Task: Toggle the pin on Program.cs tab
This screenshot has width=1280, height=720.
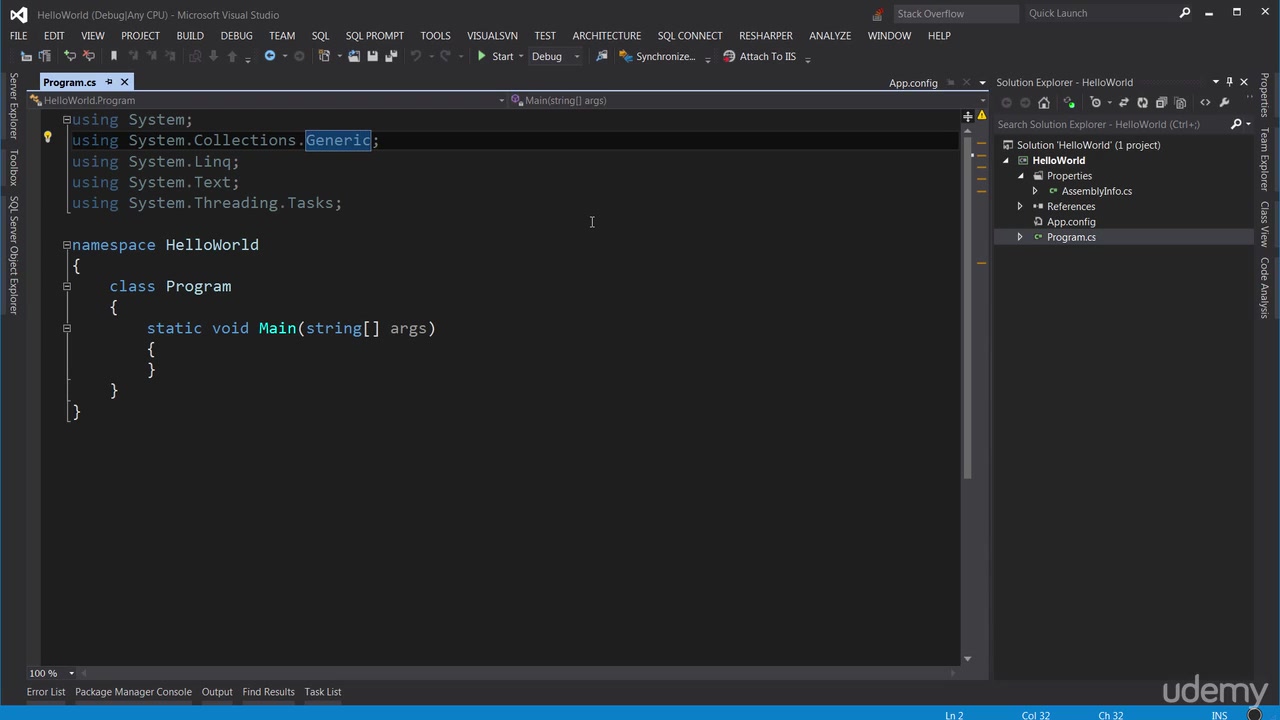Action: 109,82
